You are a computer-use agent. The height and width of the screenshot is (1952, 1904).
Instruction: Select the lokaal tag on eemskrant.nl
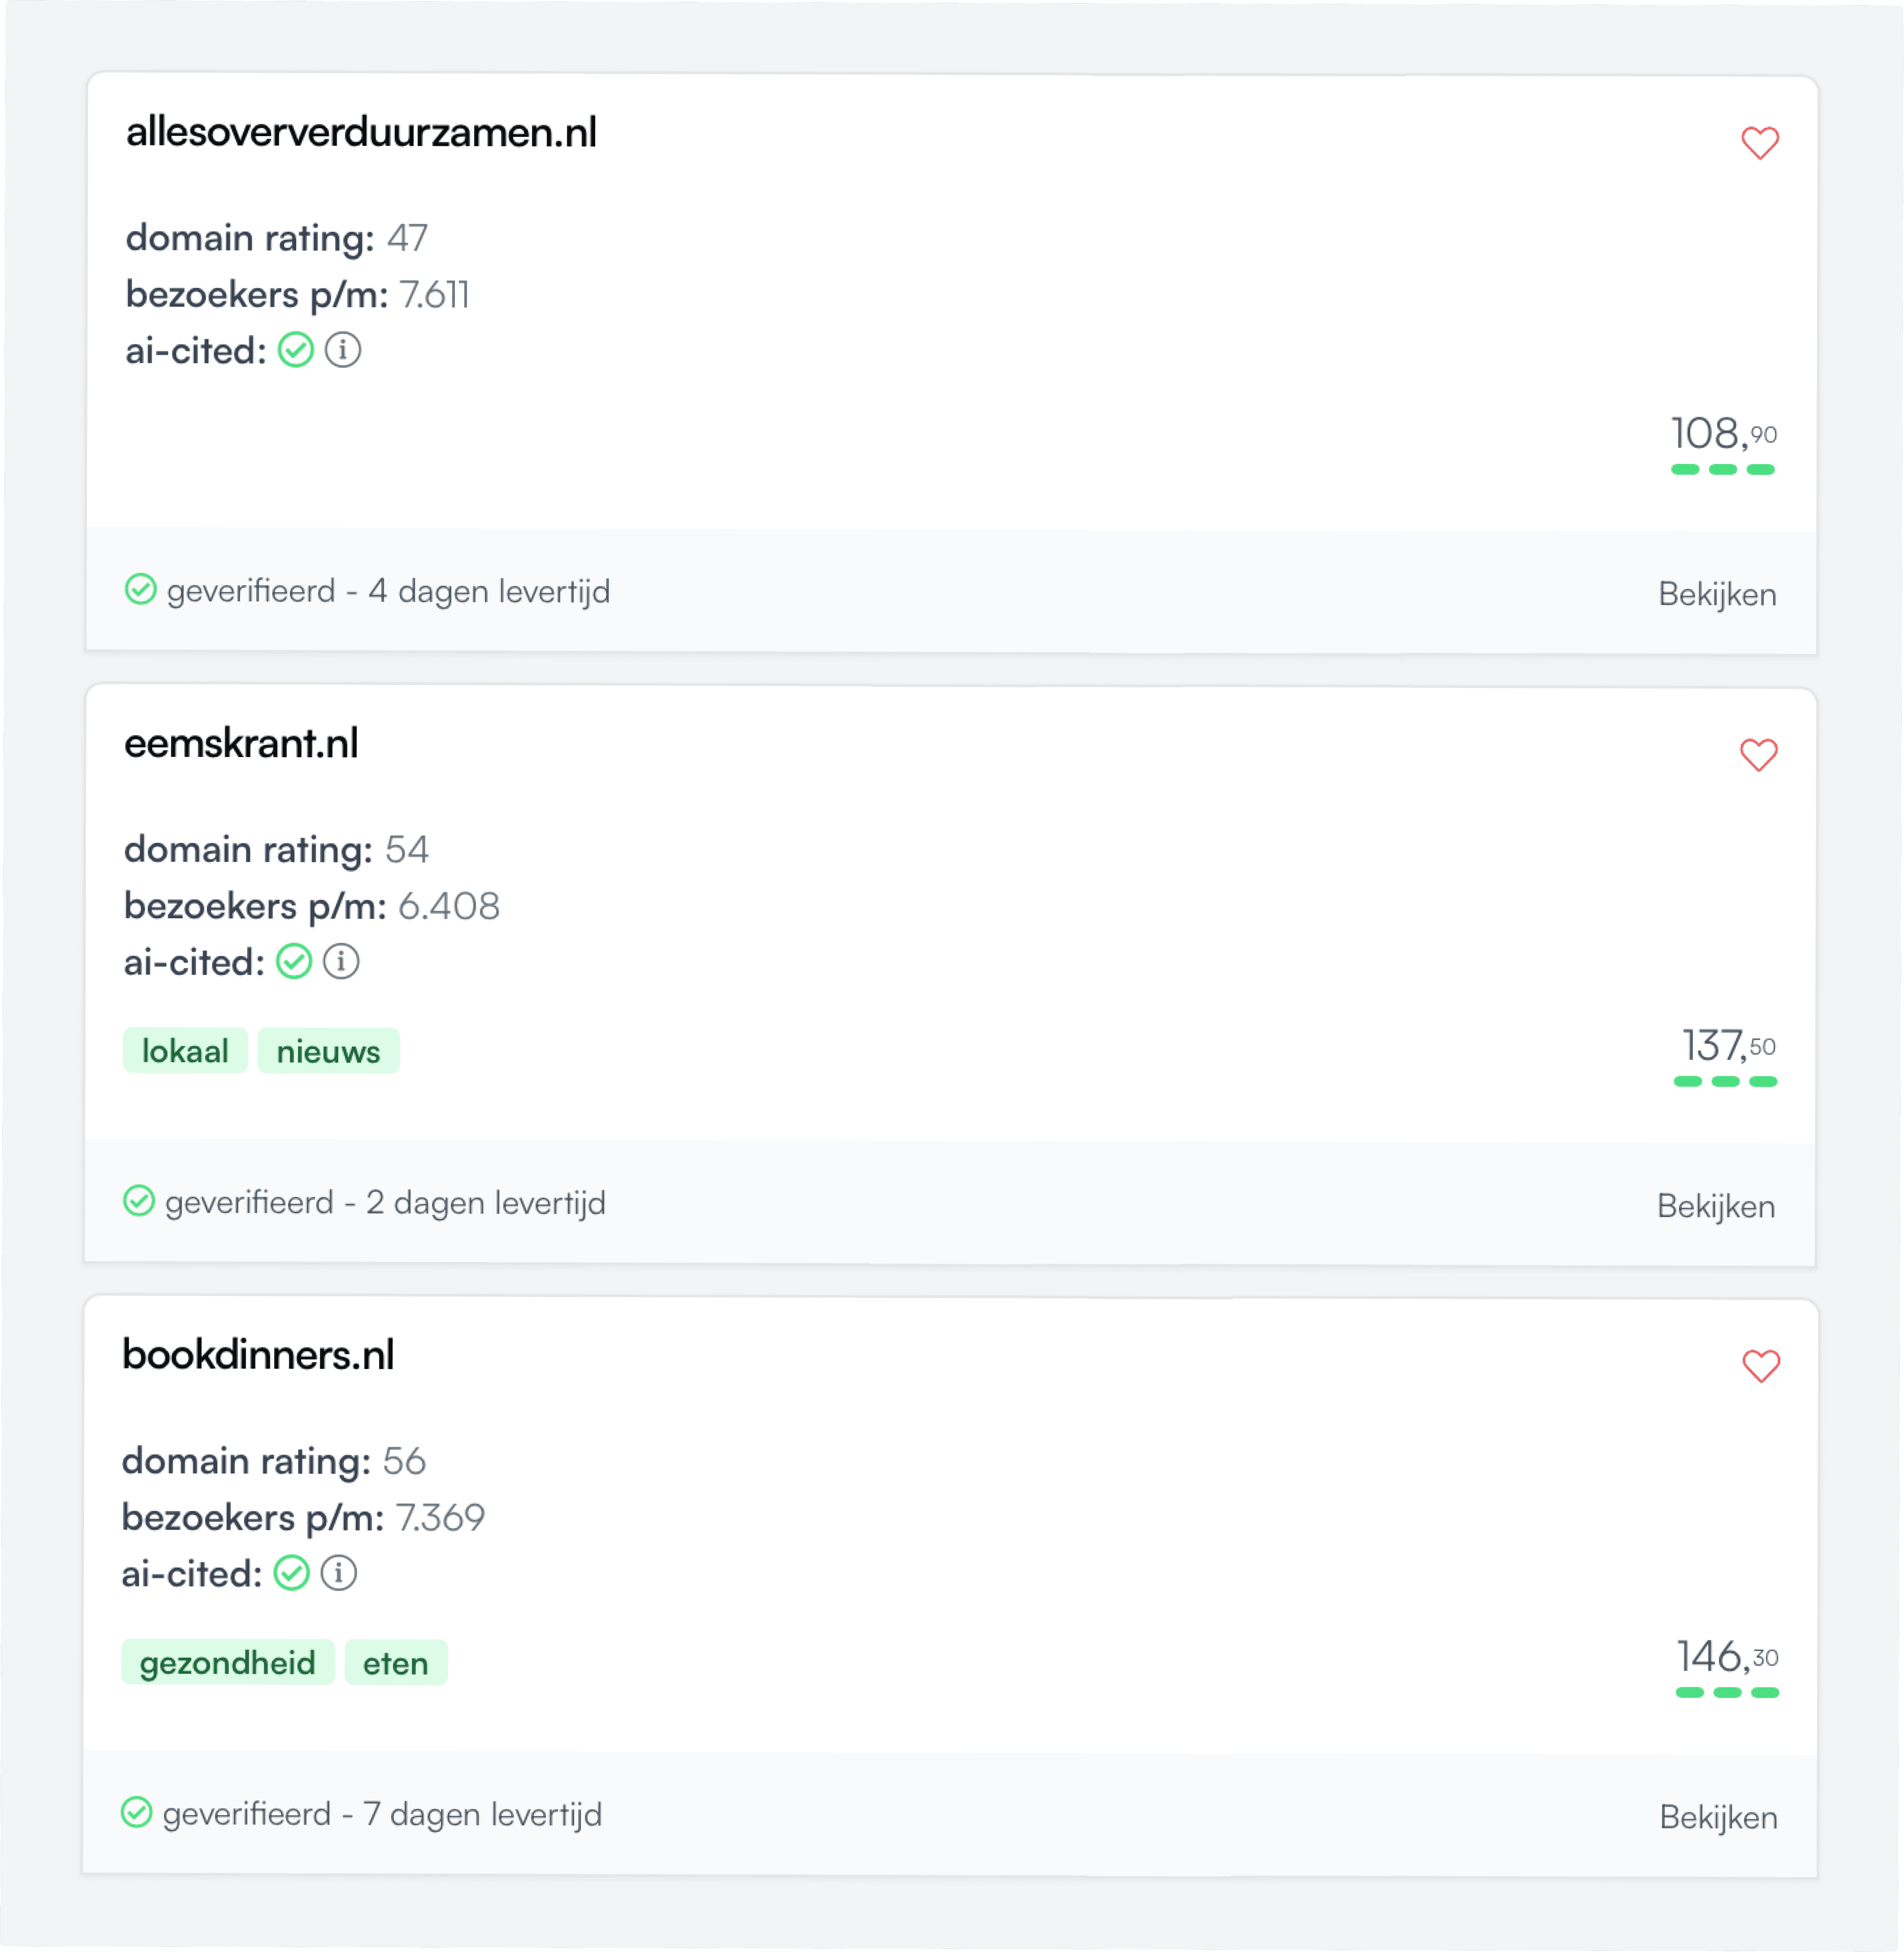[x=185, y=1050]
